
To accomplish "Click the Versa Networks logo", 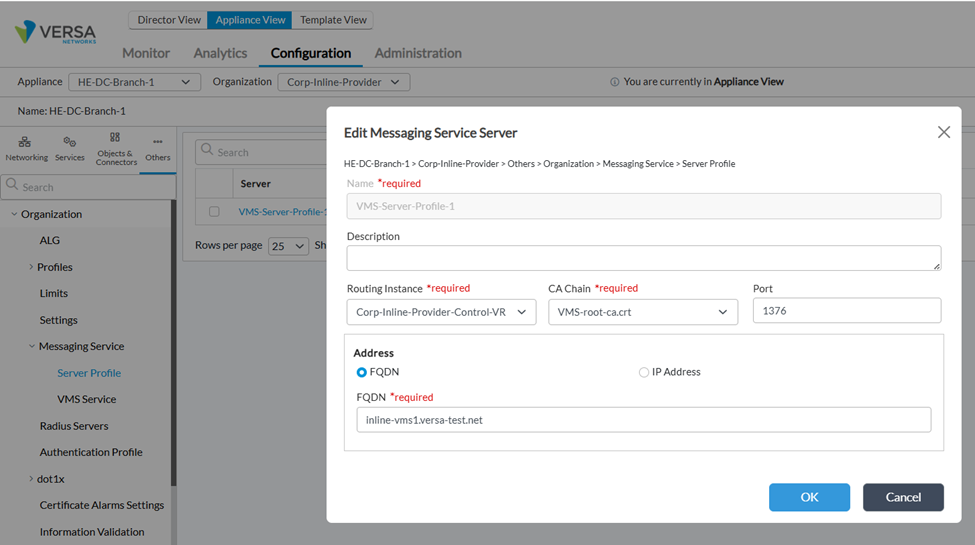I will pyautogui.click(x=56, y=32).
